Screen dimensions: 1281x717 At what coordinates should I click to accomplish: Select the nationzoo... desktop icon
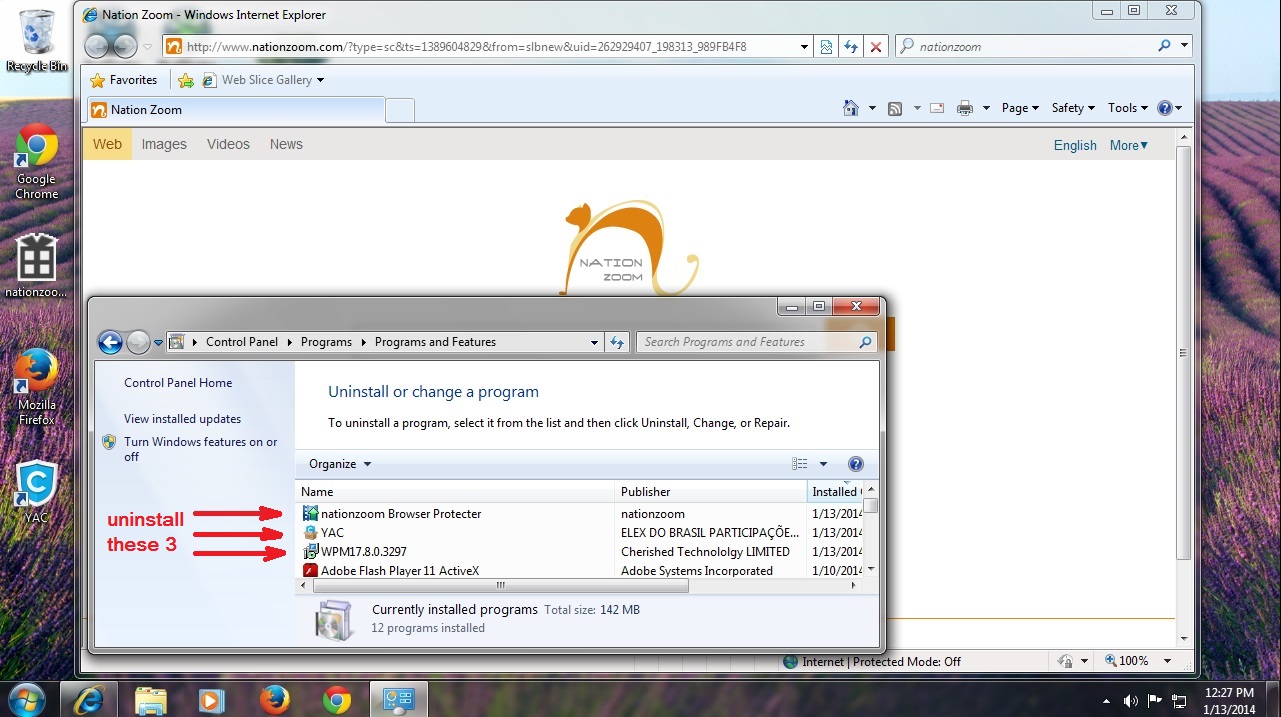pos(37,265)
